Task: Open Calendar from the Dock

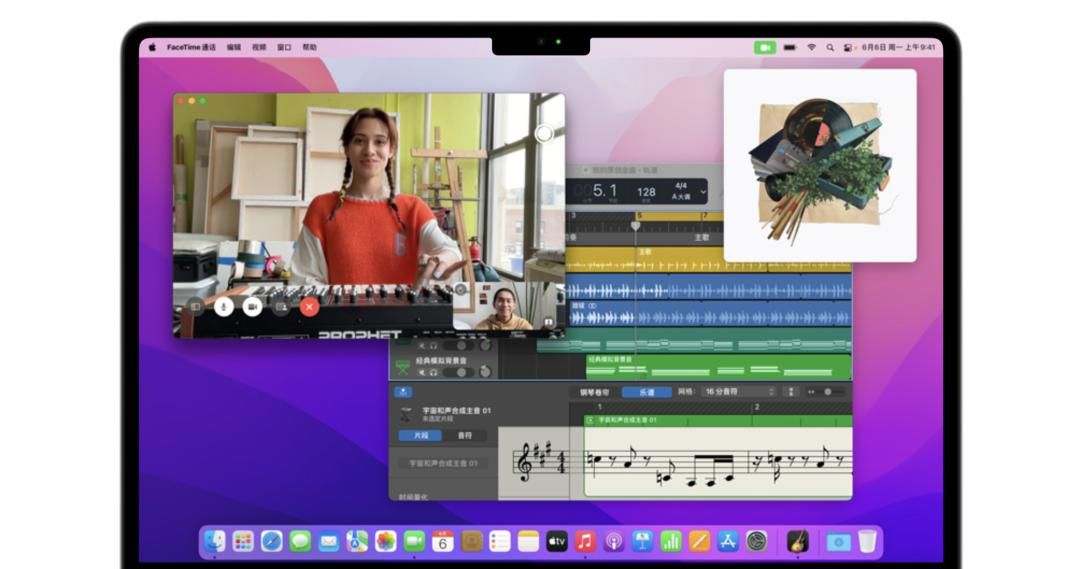Action: tap(443, 541)
